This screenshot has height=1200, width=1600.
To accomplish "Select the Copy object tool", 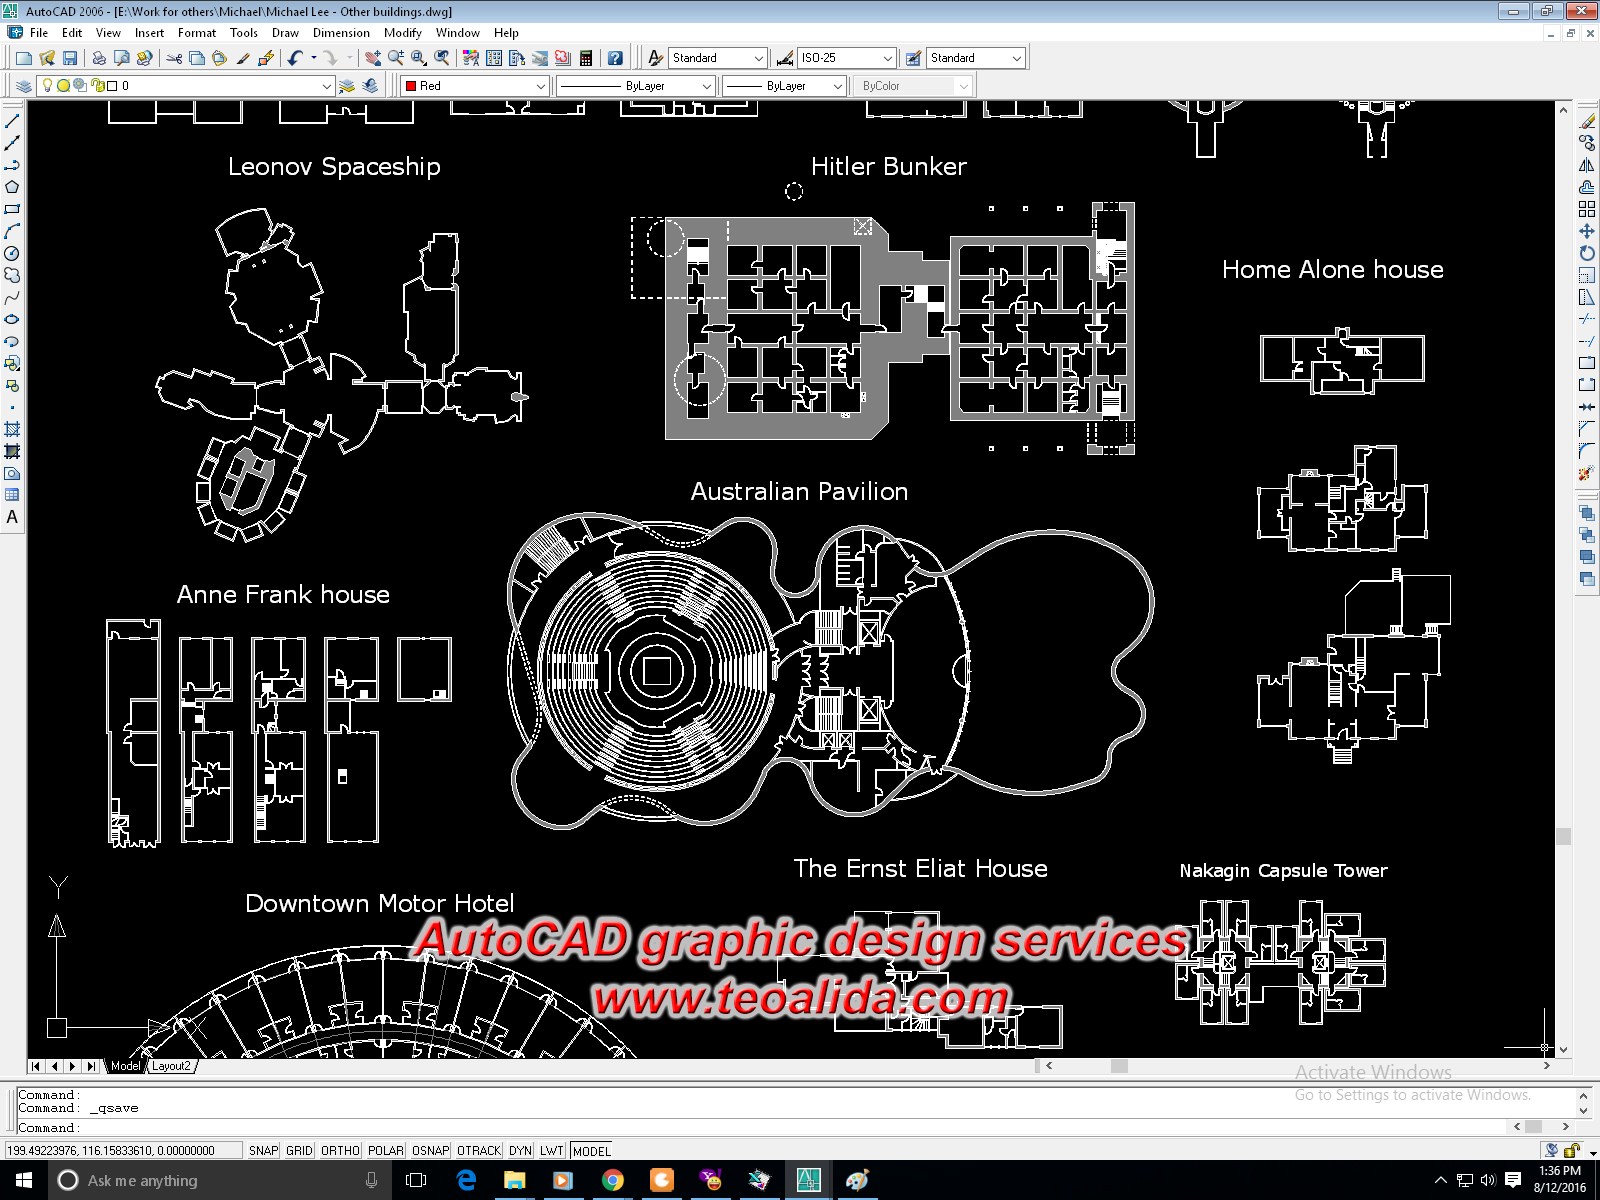I will [x=1587, y=143].
